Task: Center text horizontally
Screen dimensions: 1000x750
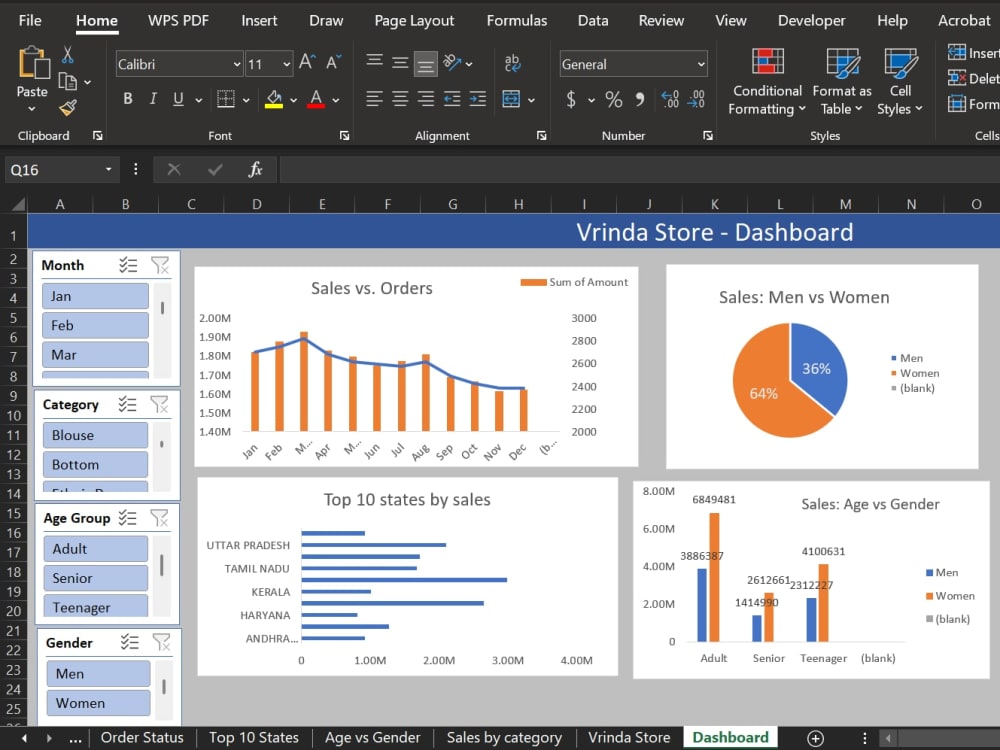Action: point(400,99)
